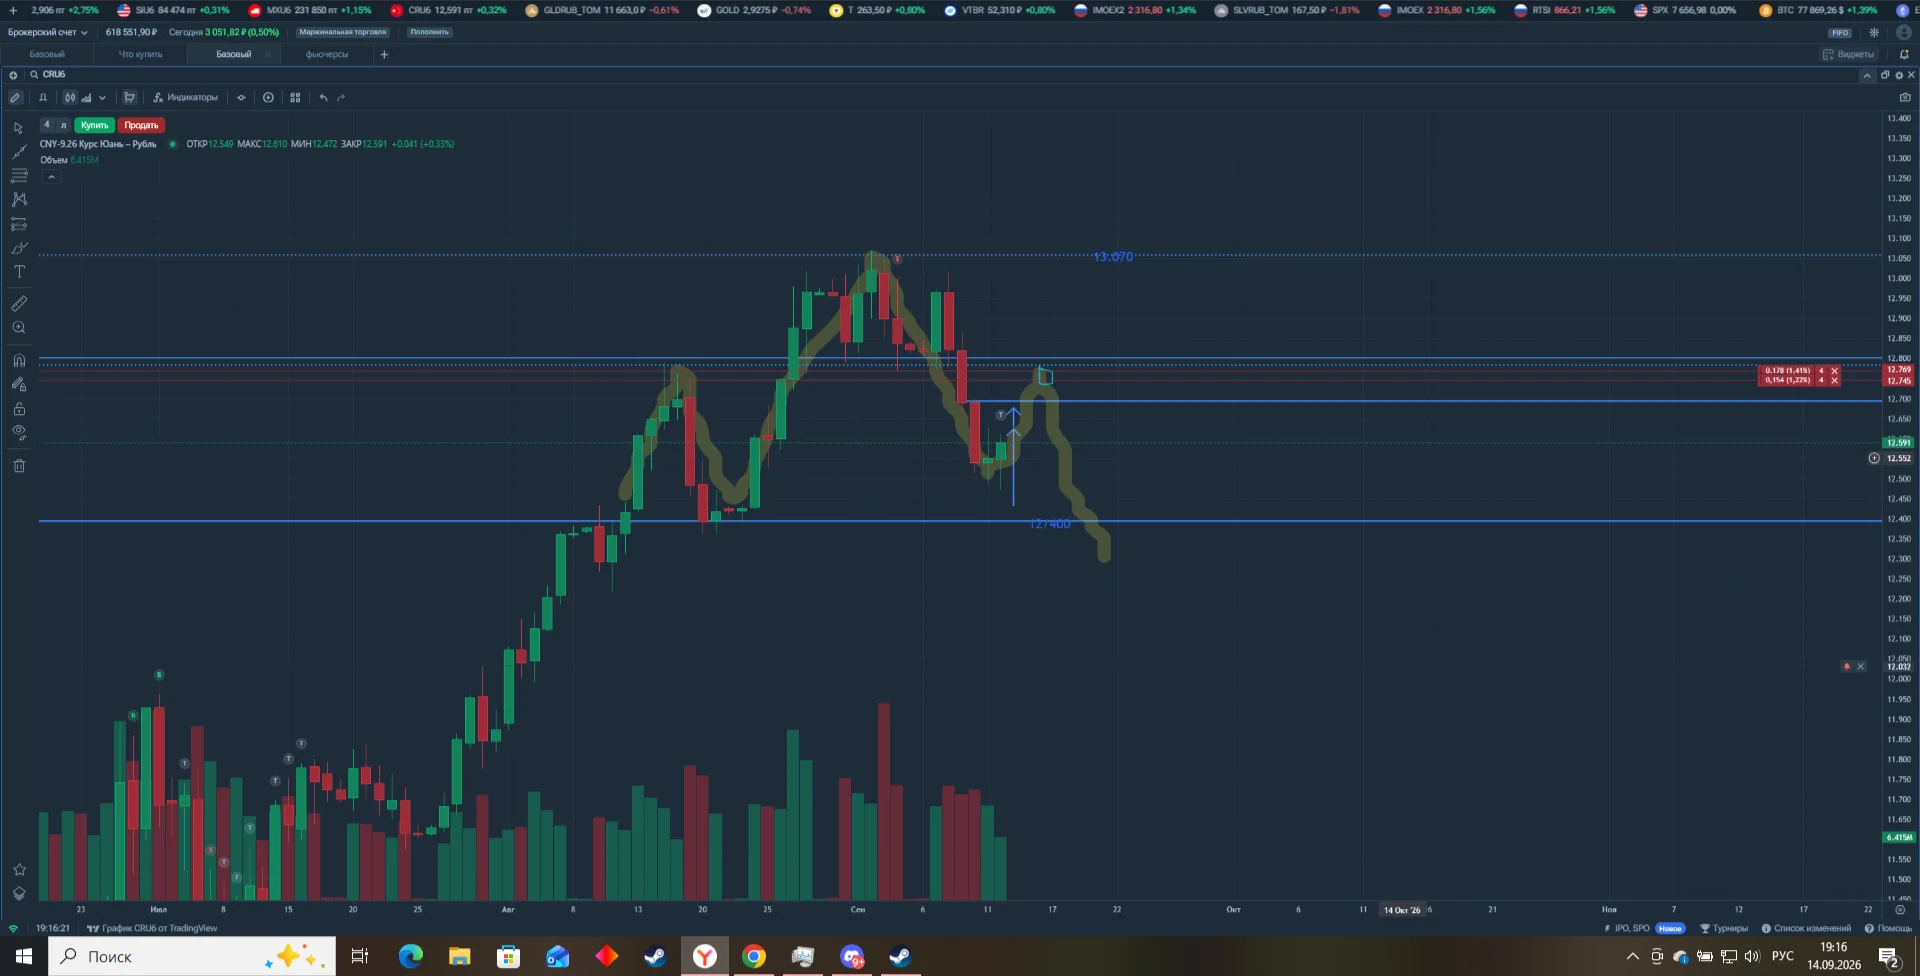Open the Виджеты widgets panel

[x=1849, y=55]
